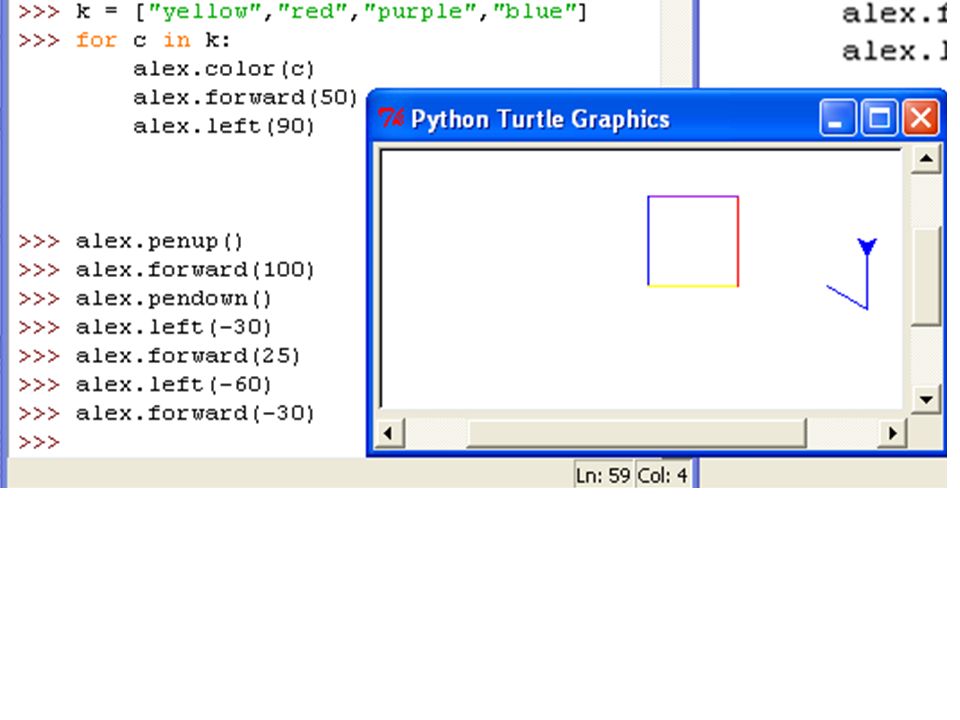Close the Python Turtle Graphics window

pos(921,118)
